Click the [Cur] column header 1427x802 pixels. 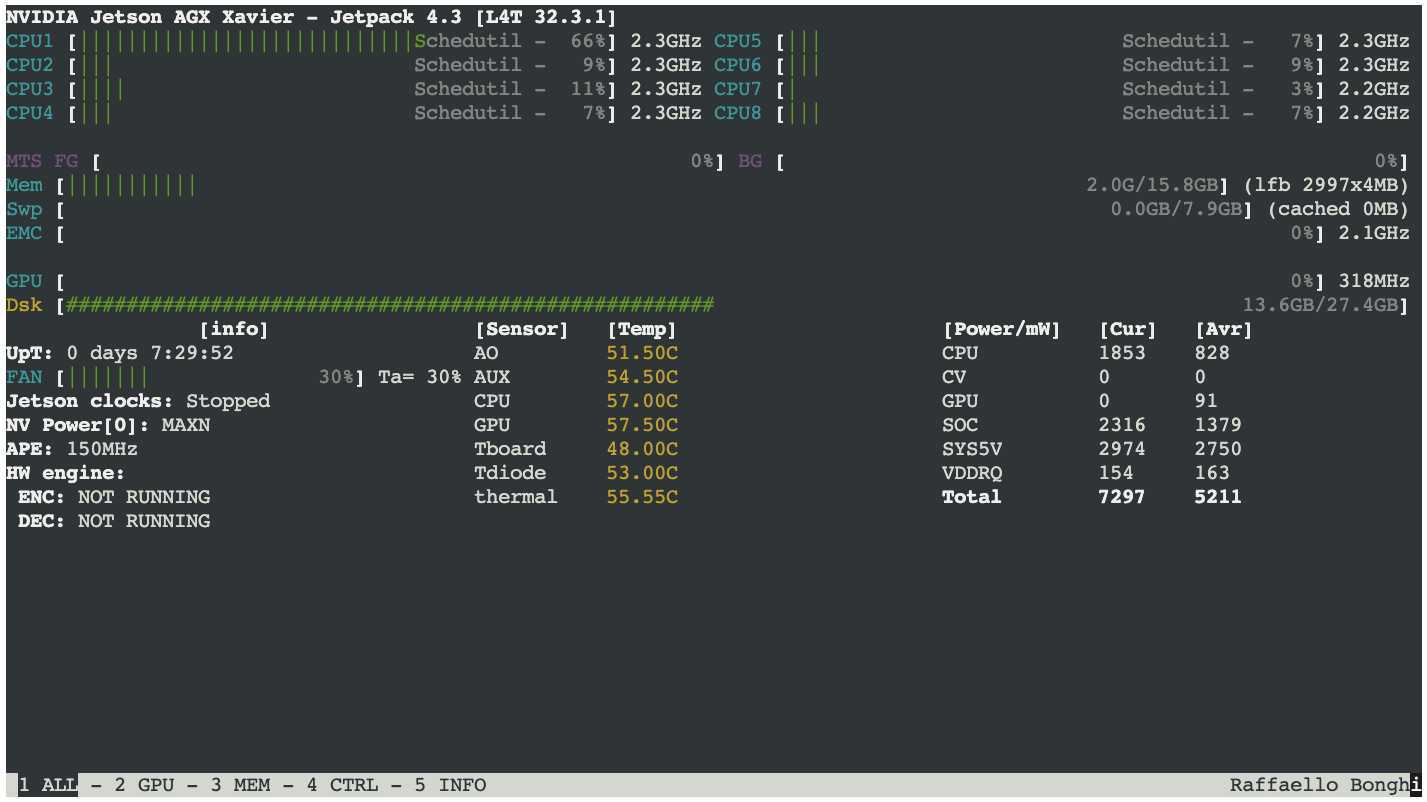coord(1128,329)
